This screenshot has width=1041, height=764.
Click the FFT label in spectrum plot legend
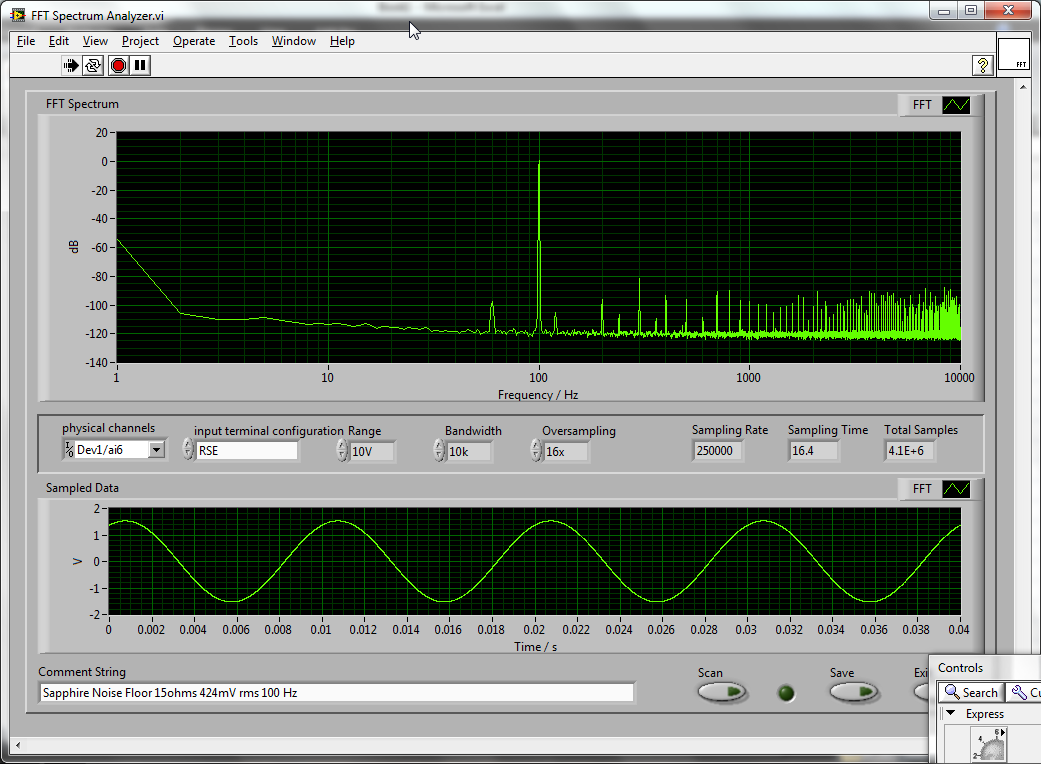[x=921, y=105]
